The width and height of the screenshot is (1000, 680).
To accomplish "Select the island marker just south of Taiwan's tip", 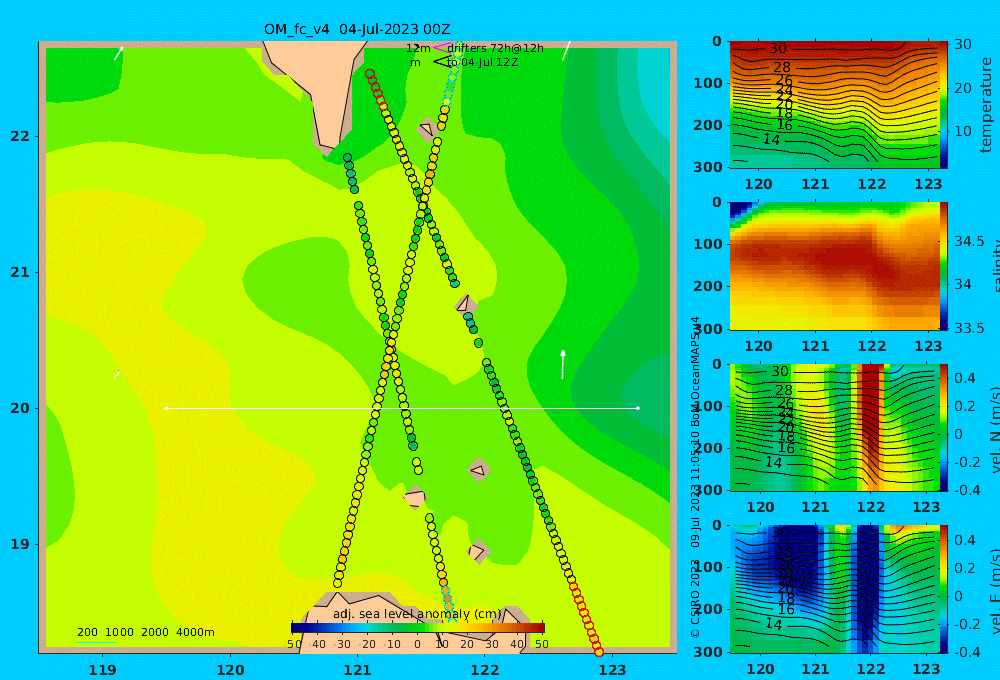I will pos(427,129).
